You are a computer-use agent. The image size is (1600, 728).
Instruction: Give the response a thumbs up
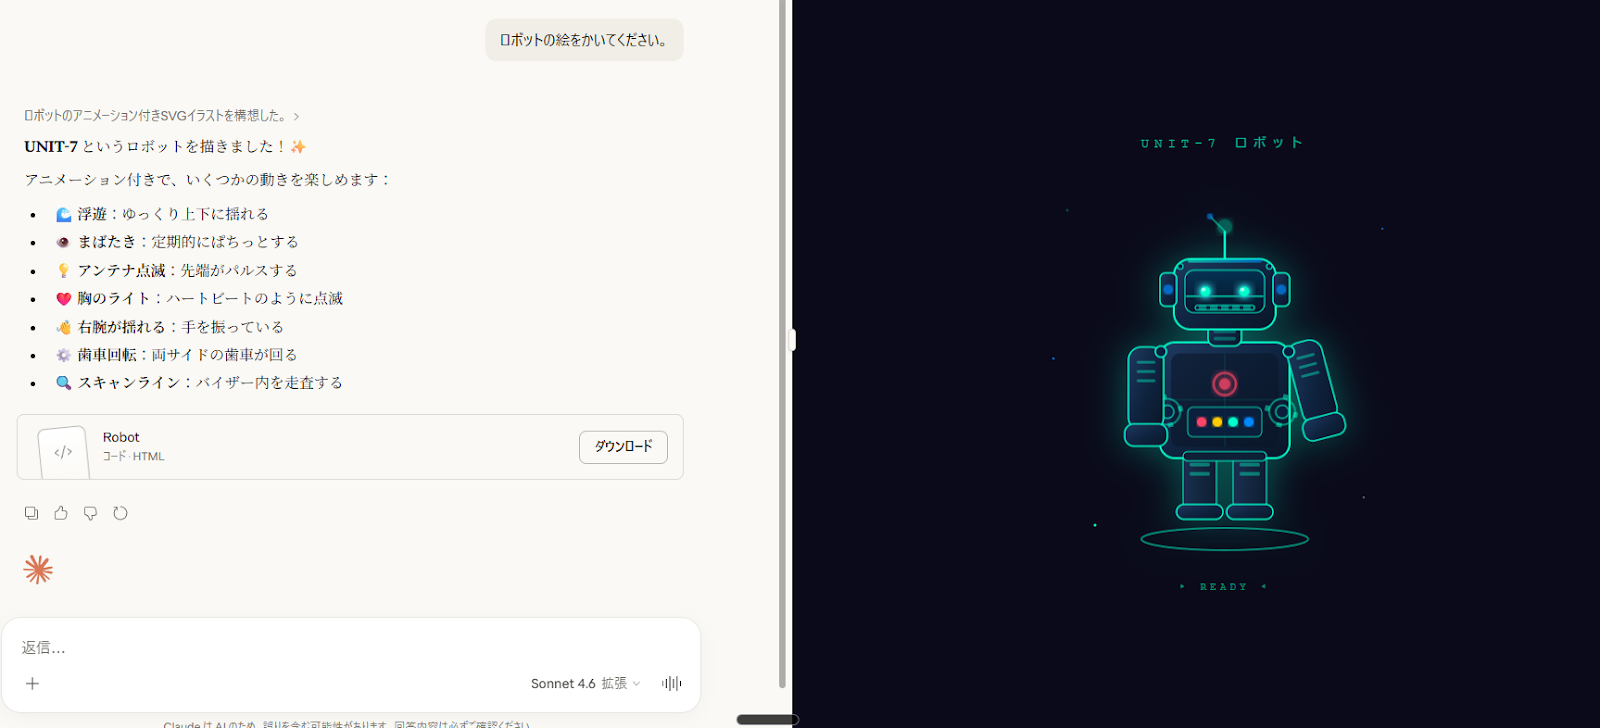pyautogui.click(x=61, y=513)
